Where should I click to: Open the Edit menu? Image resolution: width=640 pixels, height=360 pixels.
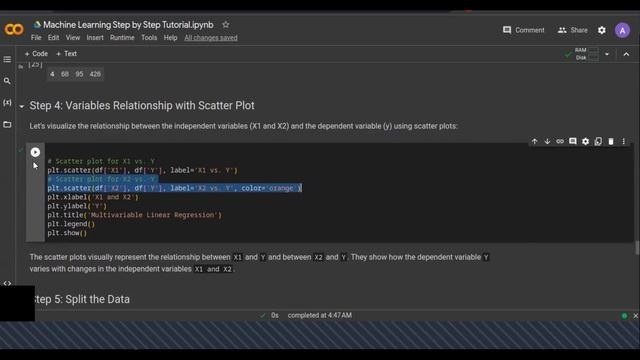pyautogui.click(x=53, y=38)
